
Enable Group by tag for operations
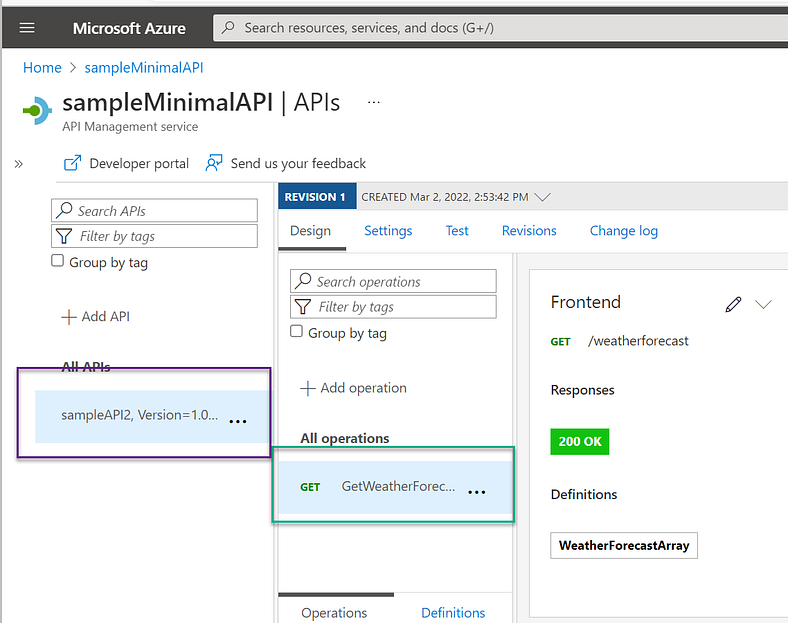coord(297,332)
